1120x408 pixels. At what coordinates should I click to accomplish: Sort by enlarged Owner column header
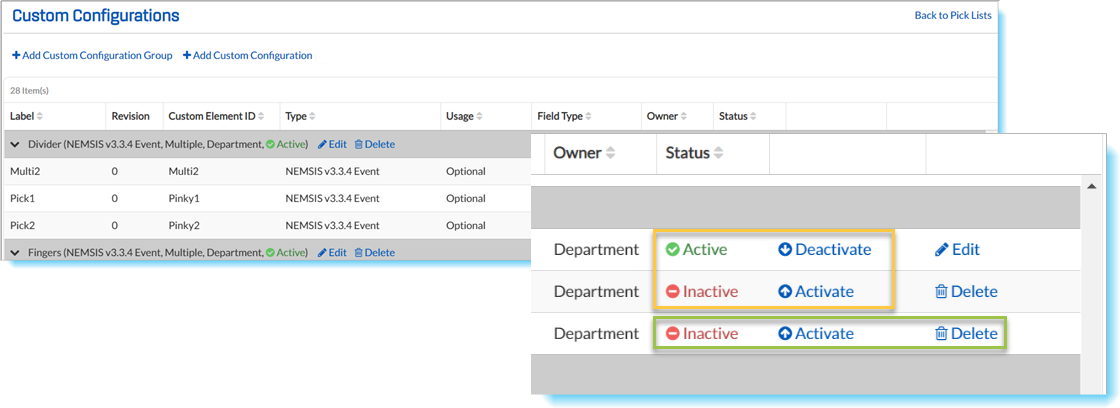point(585,153)
